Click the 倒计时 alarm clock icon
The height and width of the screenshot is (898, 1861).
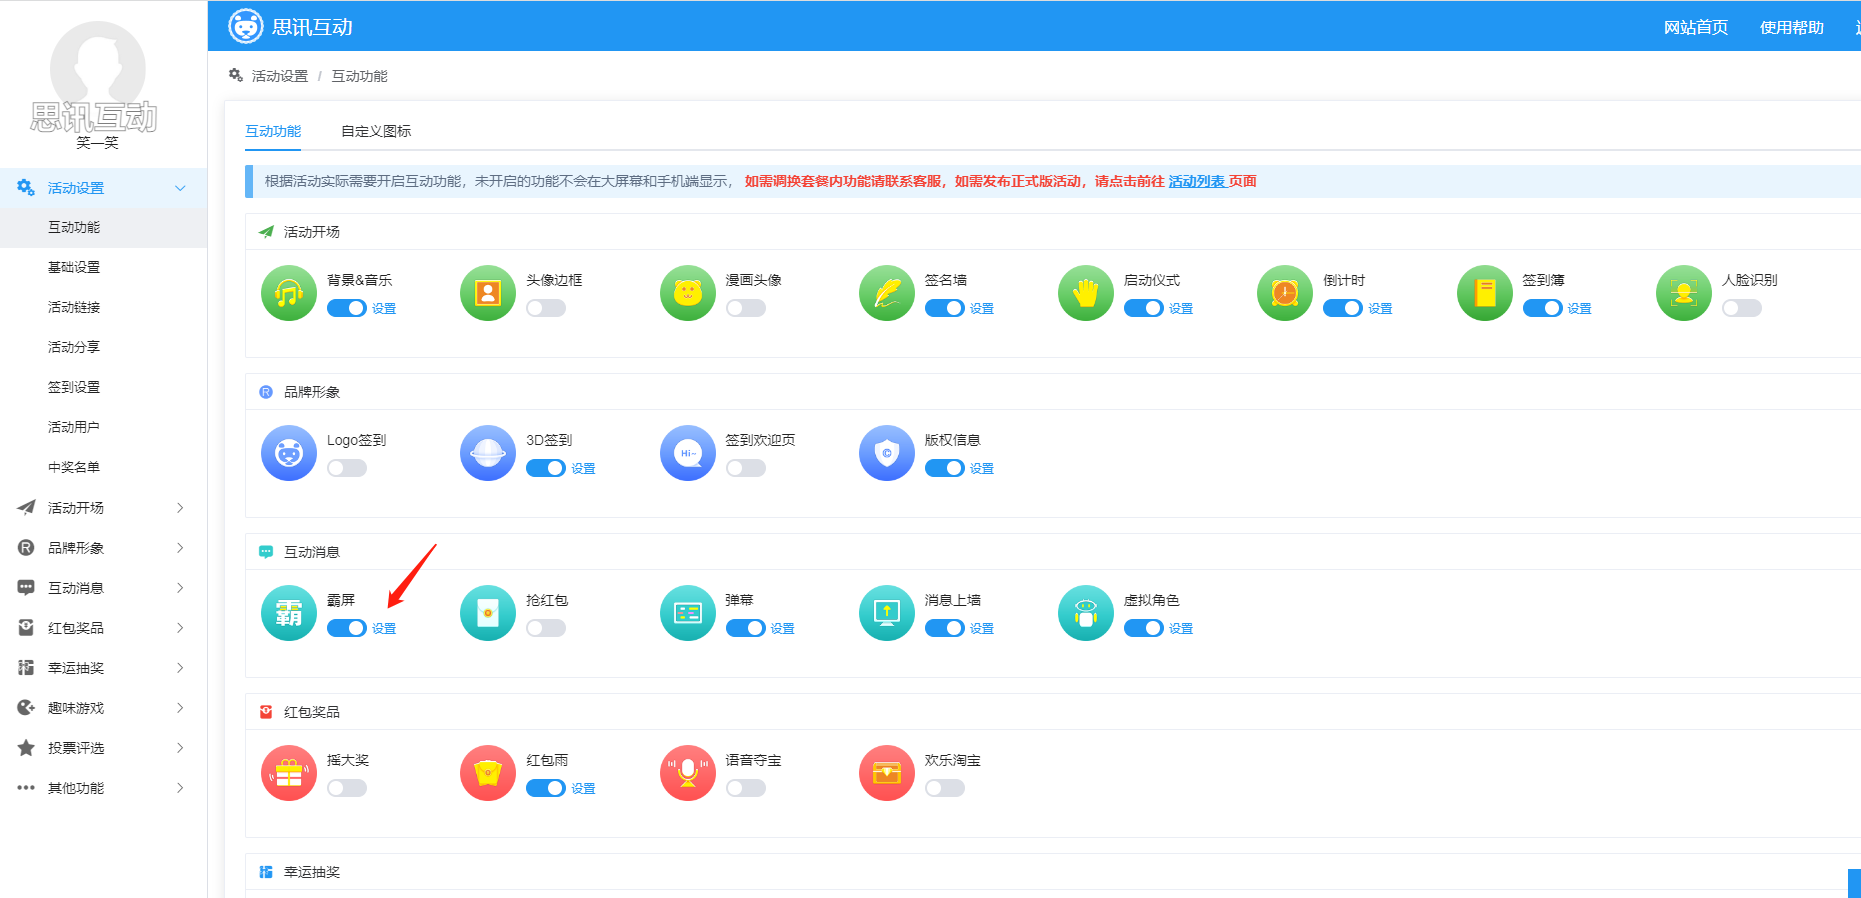click(1284, 293)
